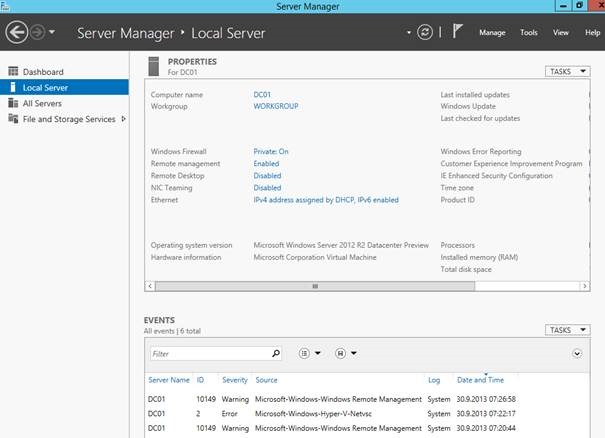
Task: Open the notifications flag icon
Action: click(x=457, y=31)
